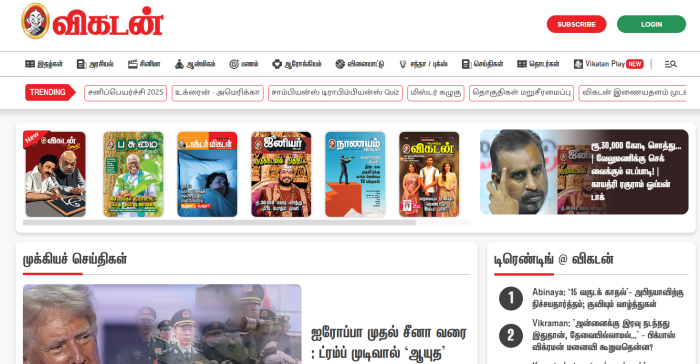The image size is (700, 364).
Task: Open the பசுமை விகடன் magazine cover
Action: pos(133,174)
